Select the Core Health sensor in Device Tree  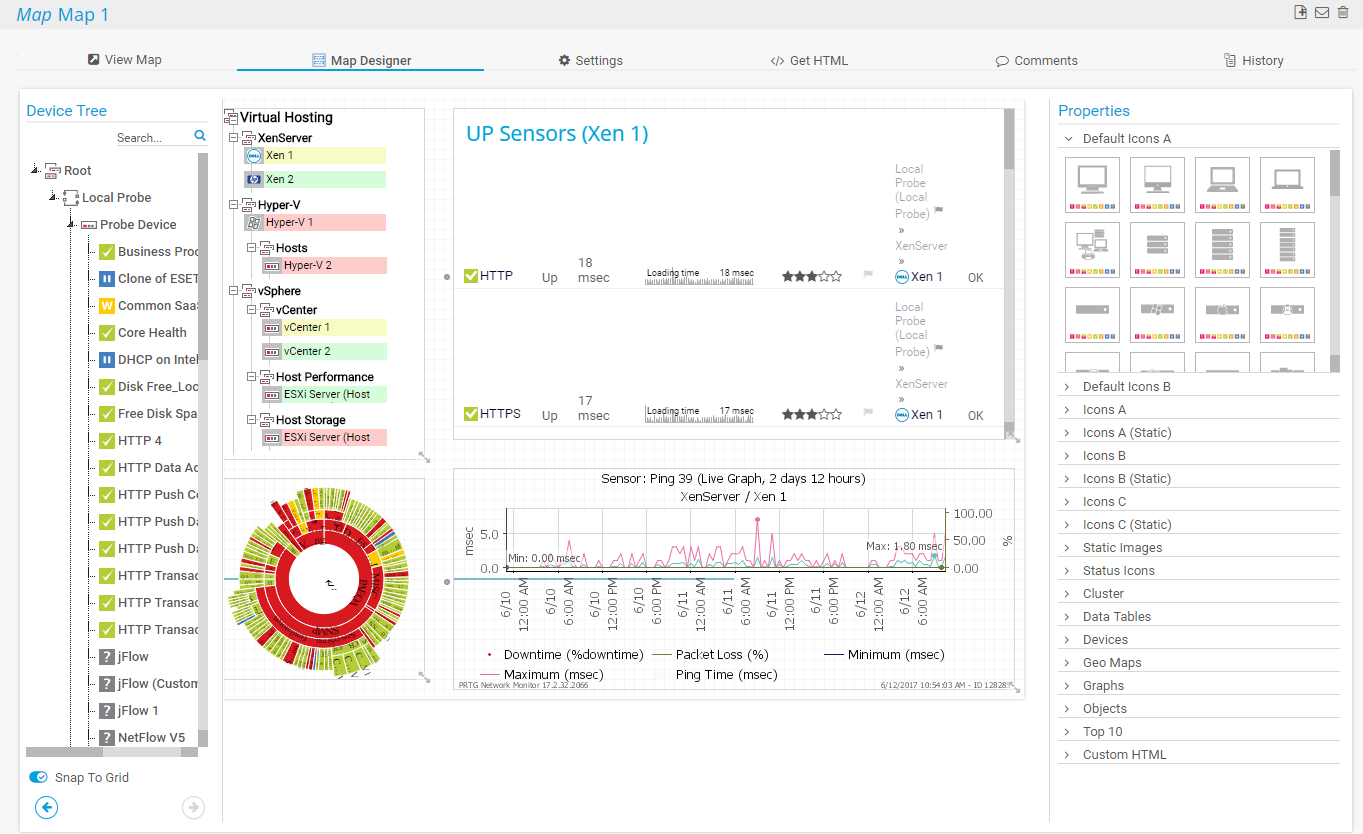(x=151, y=333)
